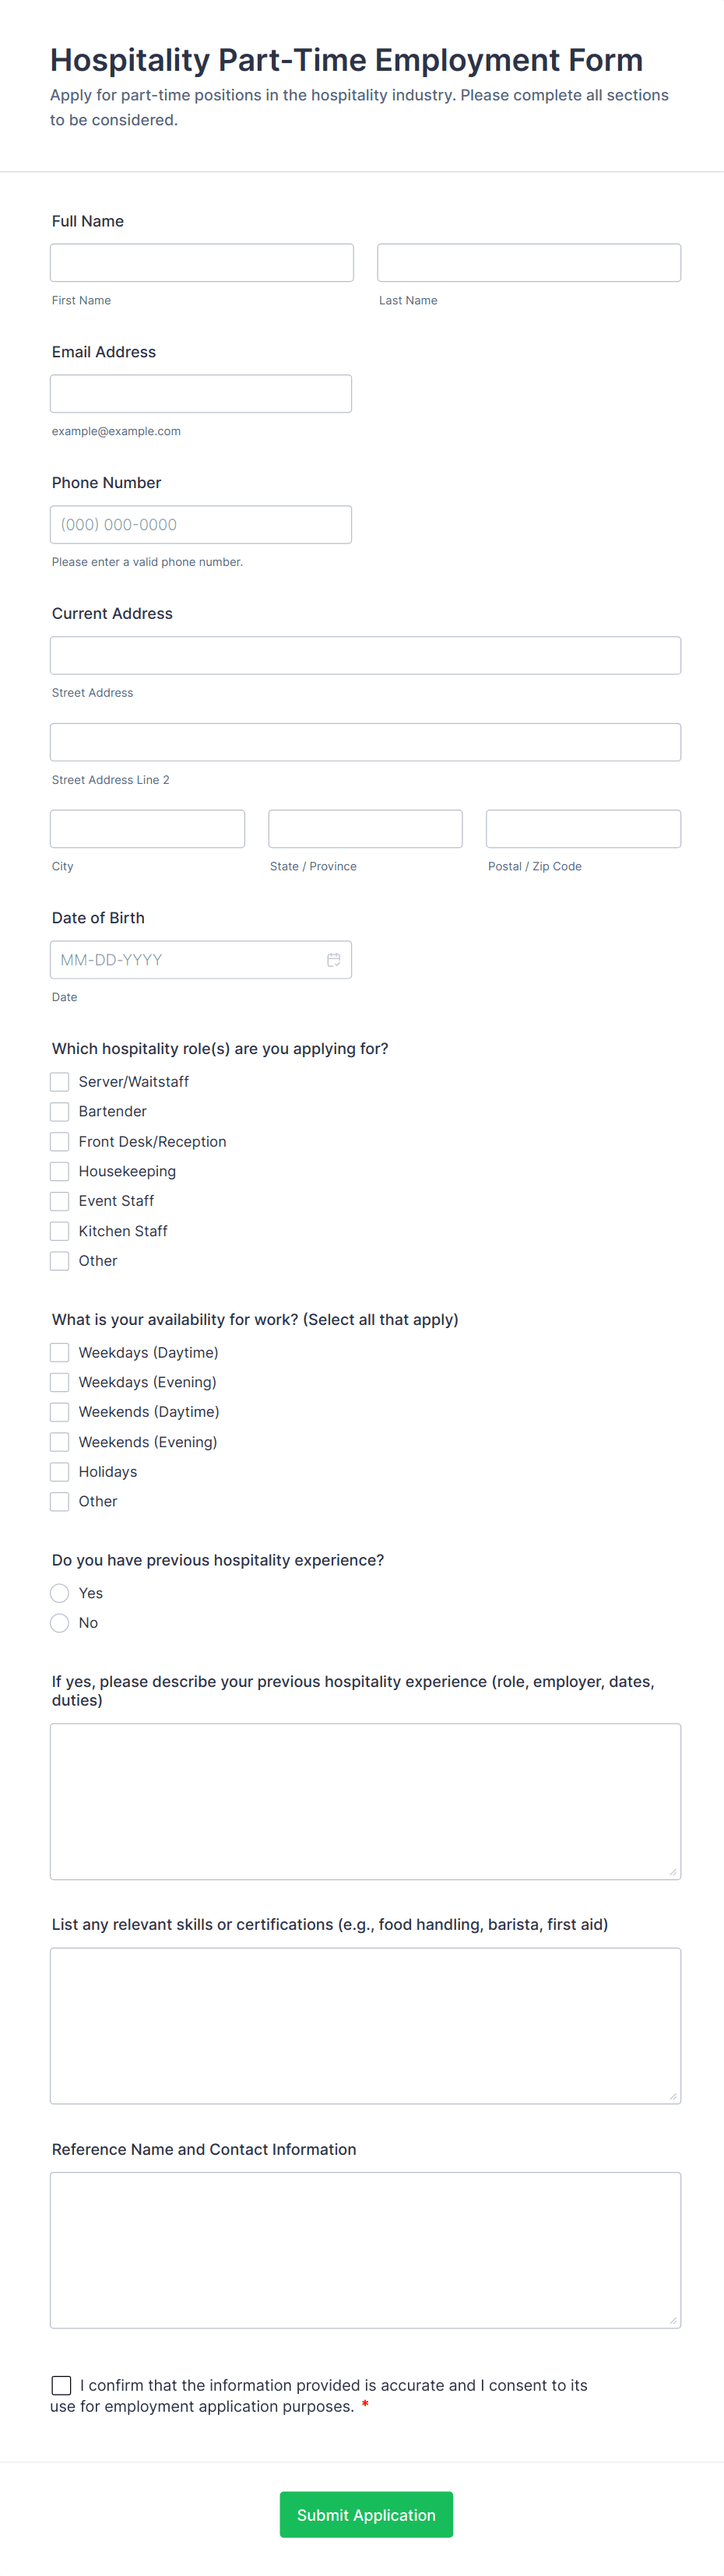Enable the Housekeeping role option
This screenshot has height=2576, width=724.
pos(60,1171)
